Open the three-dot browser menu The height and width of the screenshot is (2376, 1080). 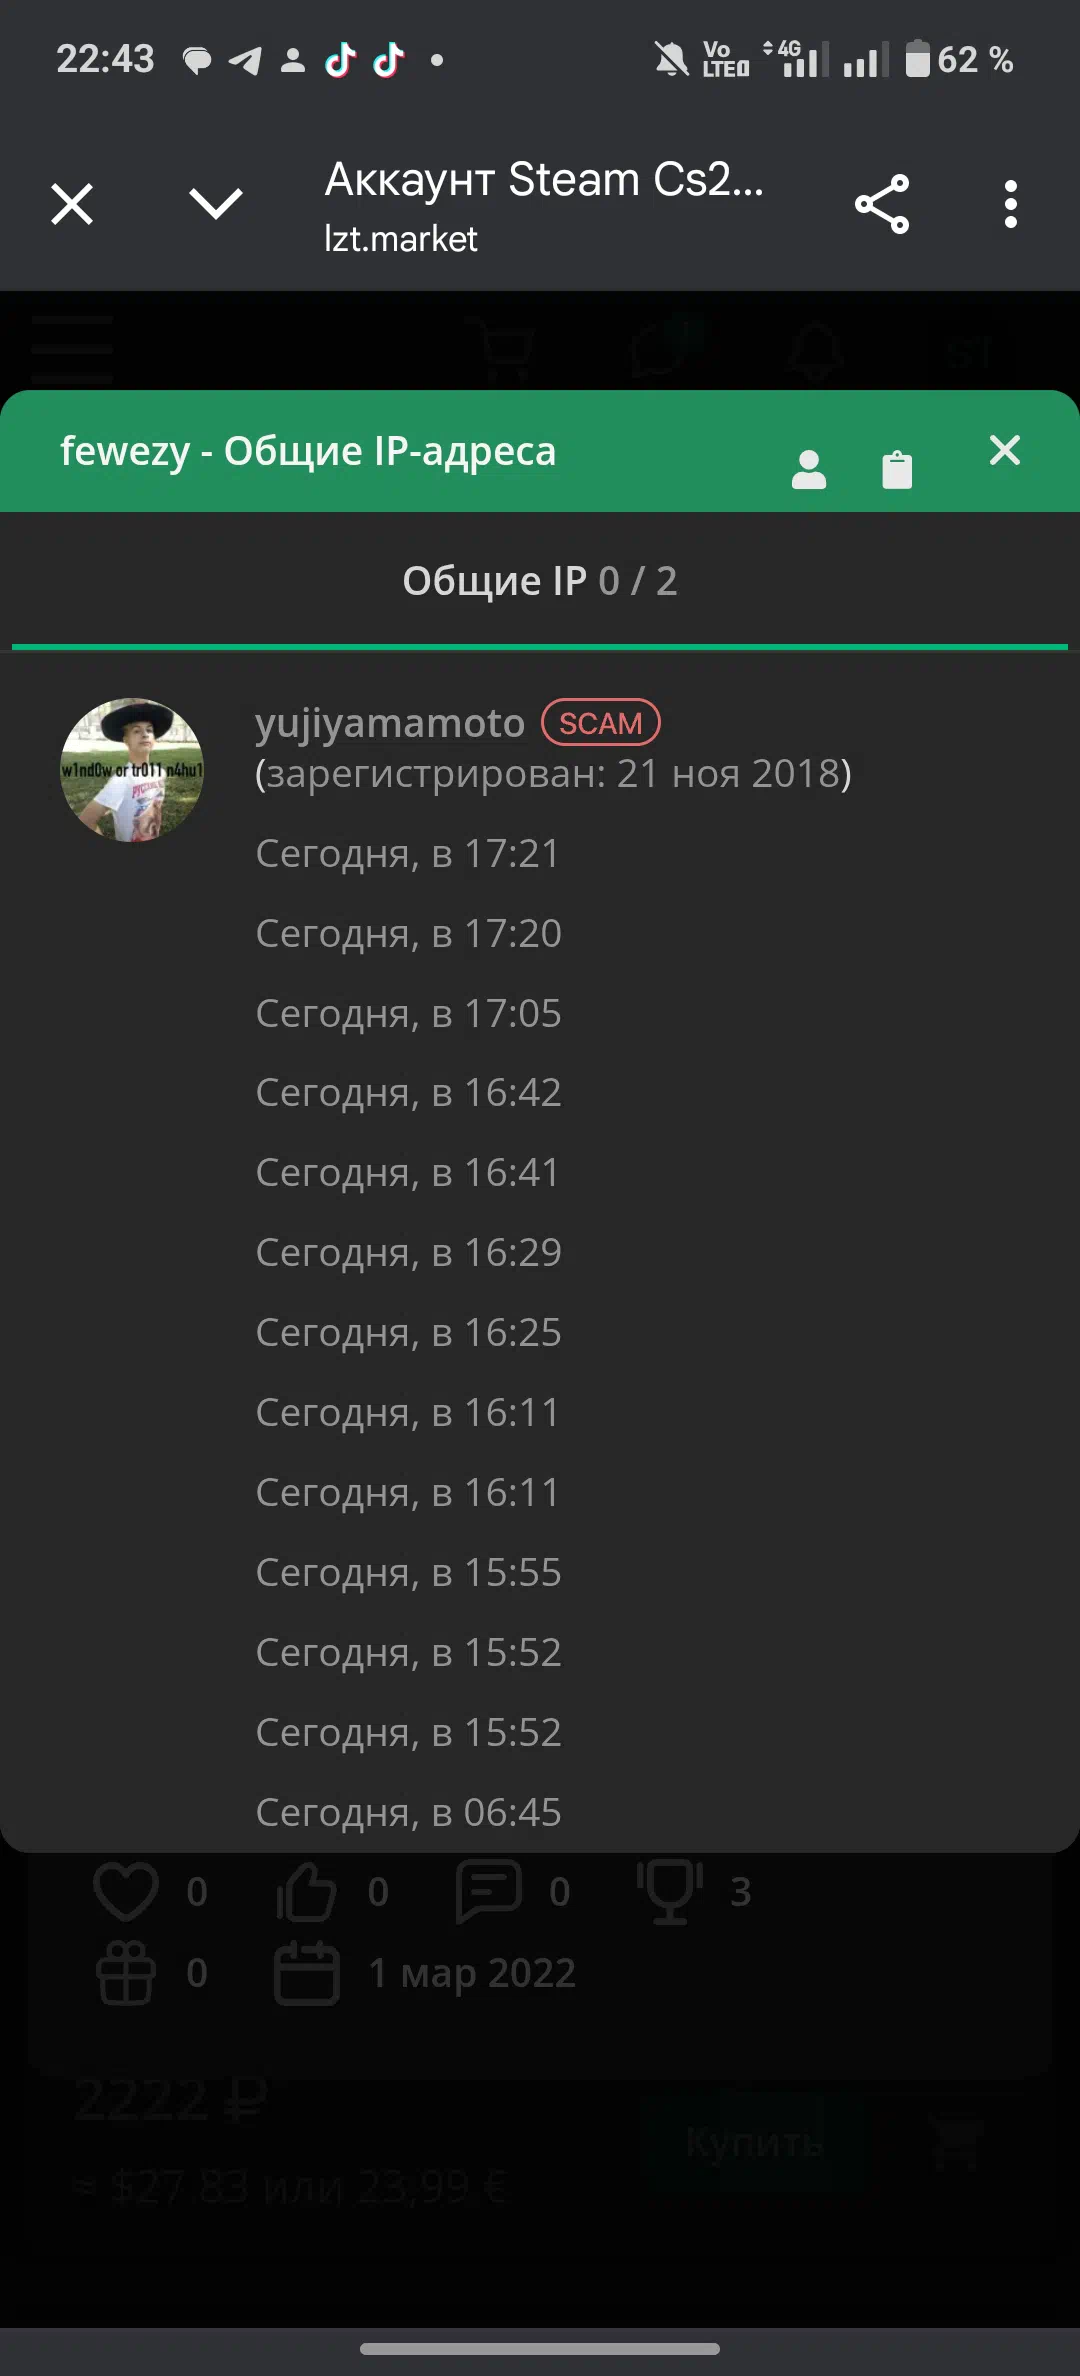pos(1011,204)
